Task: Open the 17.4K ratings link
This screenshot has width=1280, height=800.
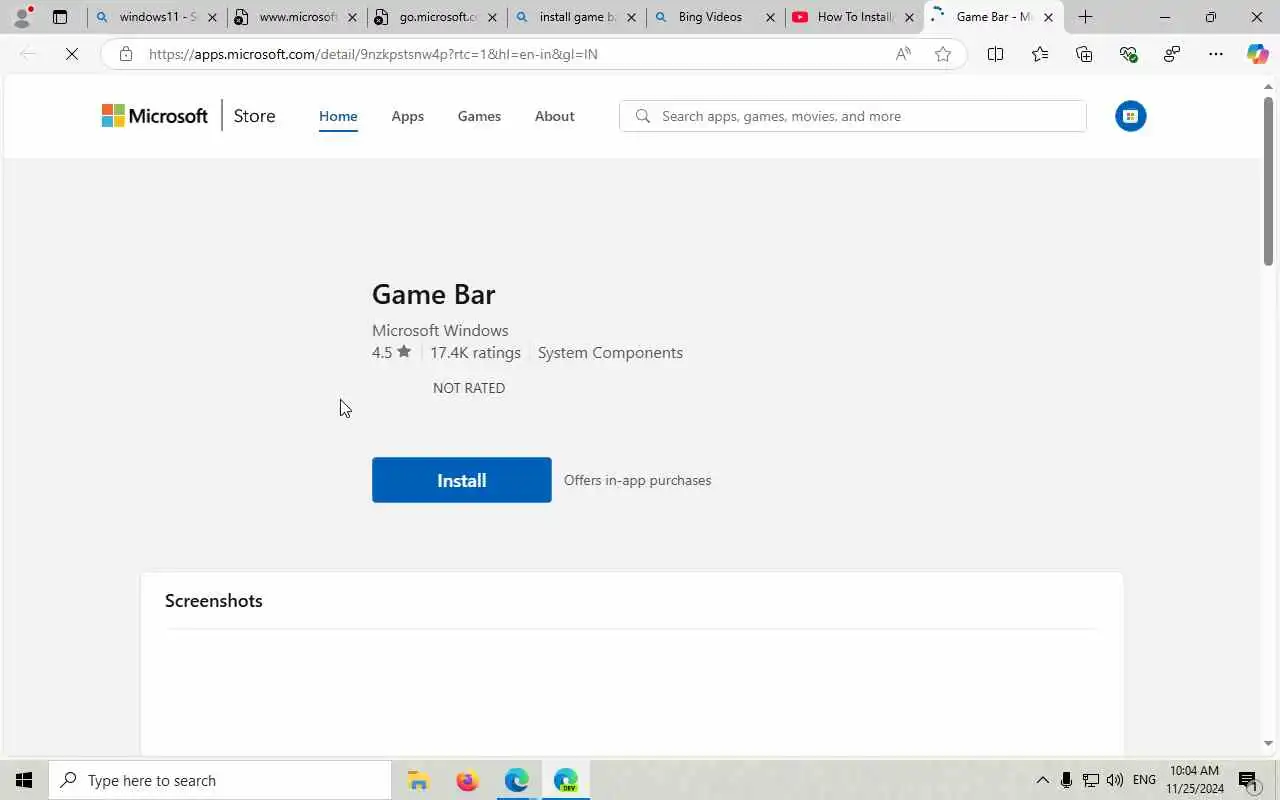Action: (475, 352)
